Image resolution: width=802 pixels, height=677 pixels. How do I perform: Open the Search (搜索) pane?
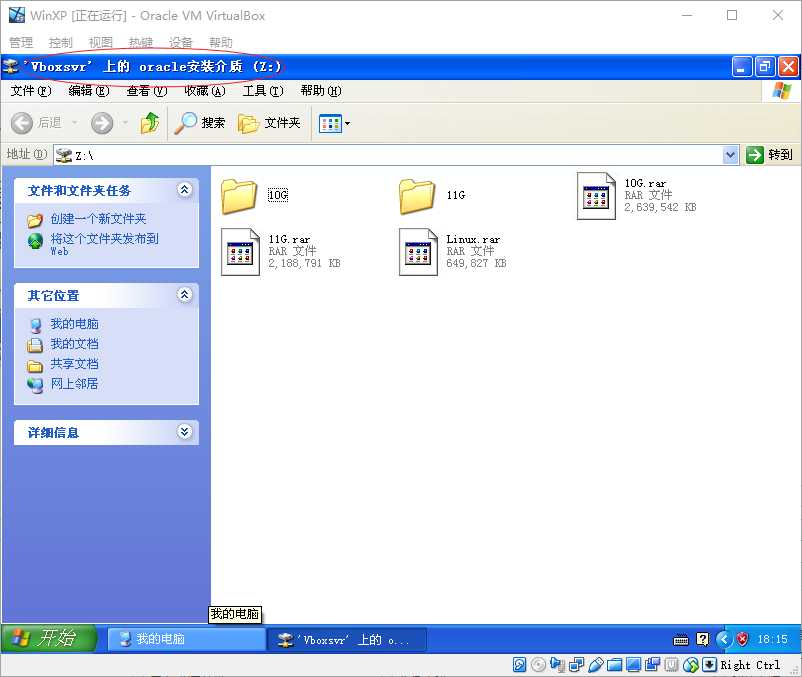click(x=200, y=123)
